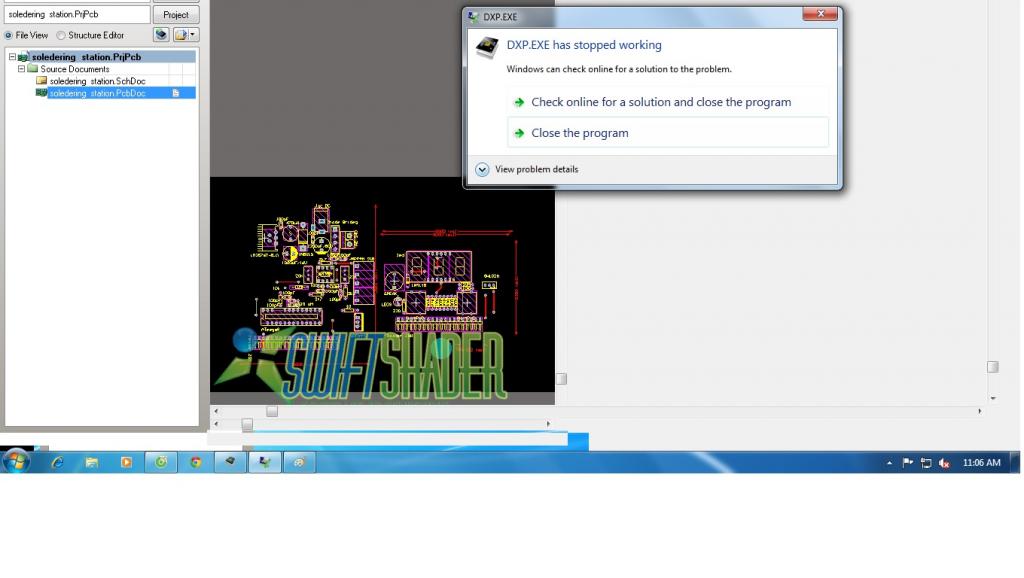Open soledering station.SchDoc in tree

click(x=97, y=81)
